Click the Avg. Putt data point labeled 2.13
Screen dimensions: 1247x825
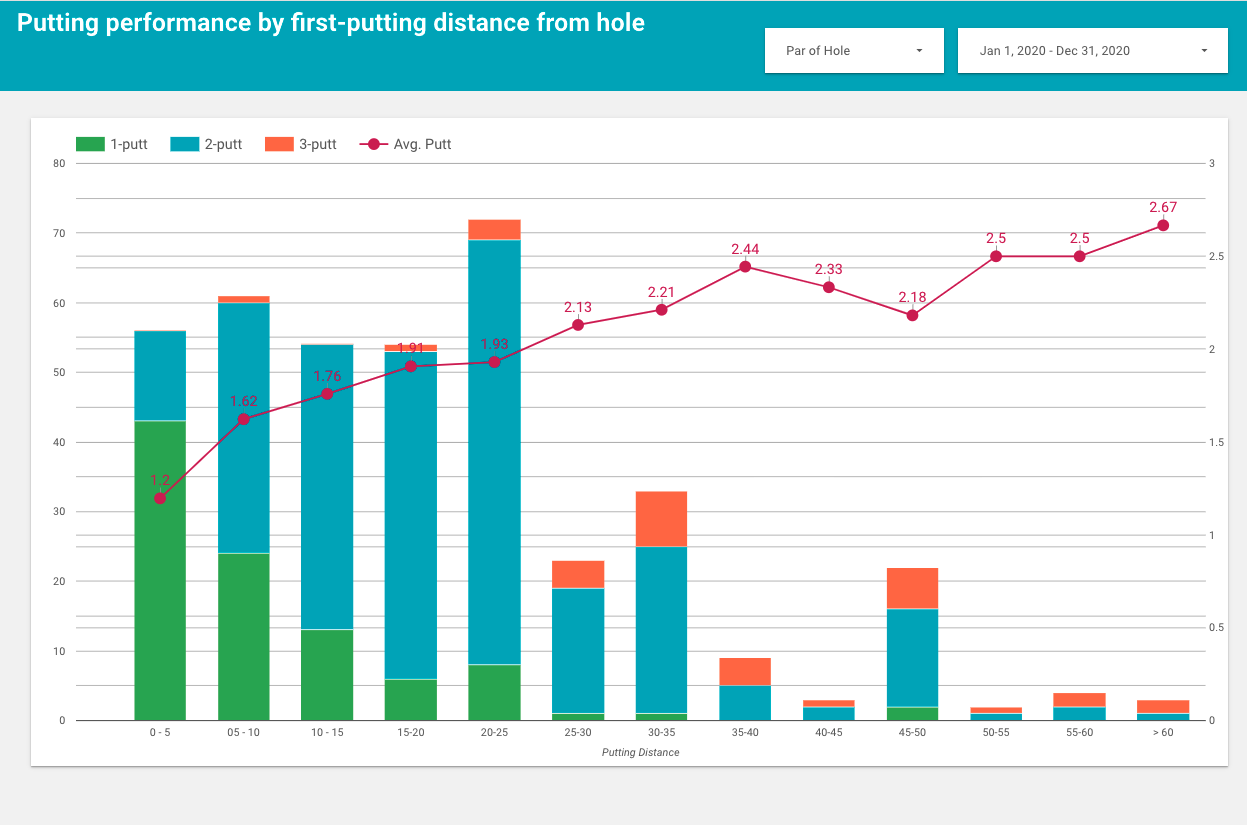[x=578, y=325]
